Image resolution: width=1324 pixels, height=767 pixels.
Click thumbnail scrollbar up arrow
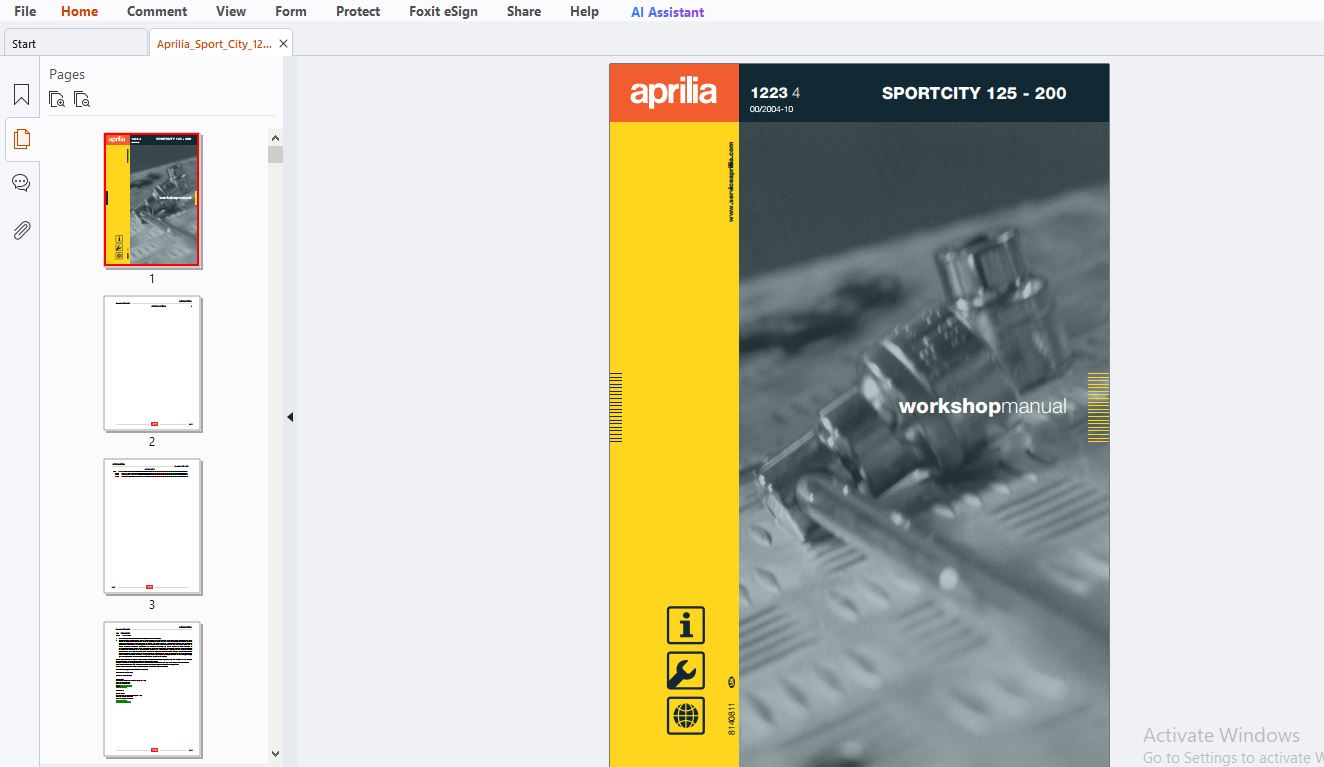point(275,137)
